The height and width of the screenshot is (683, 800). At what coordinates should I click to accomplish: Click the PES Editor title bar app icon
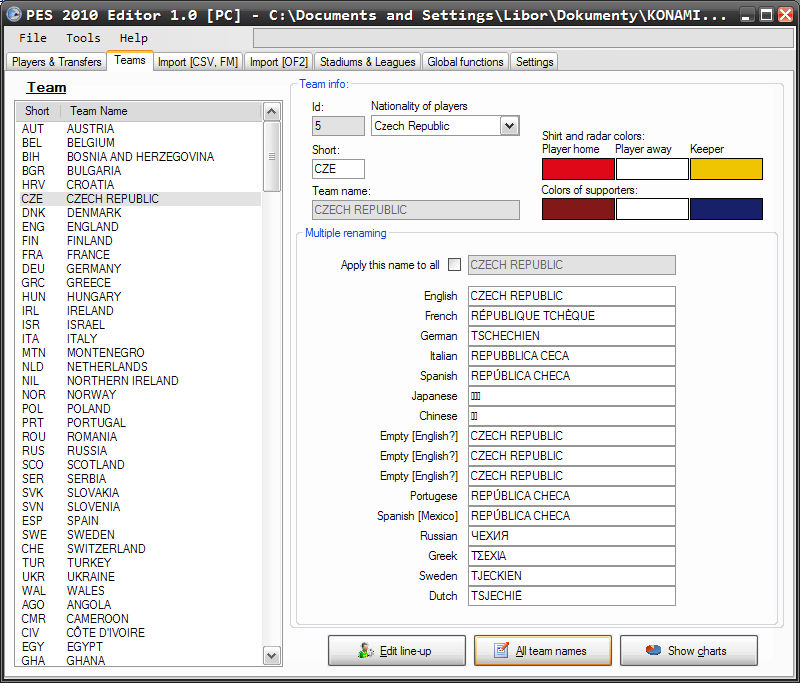click(x=14, y=14)
